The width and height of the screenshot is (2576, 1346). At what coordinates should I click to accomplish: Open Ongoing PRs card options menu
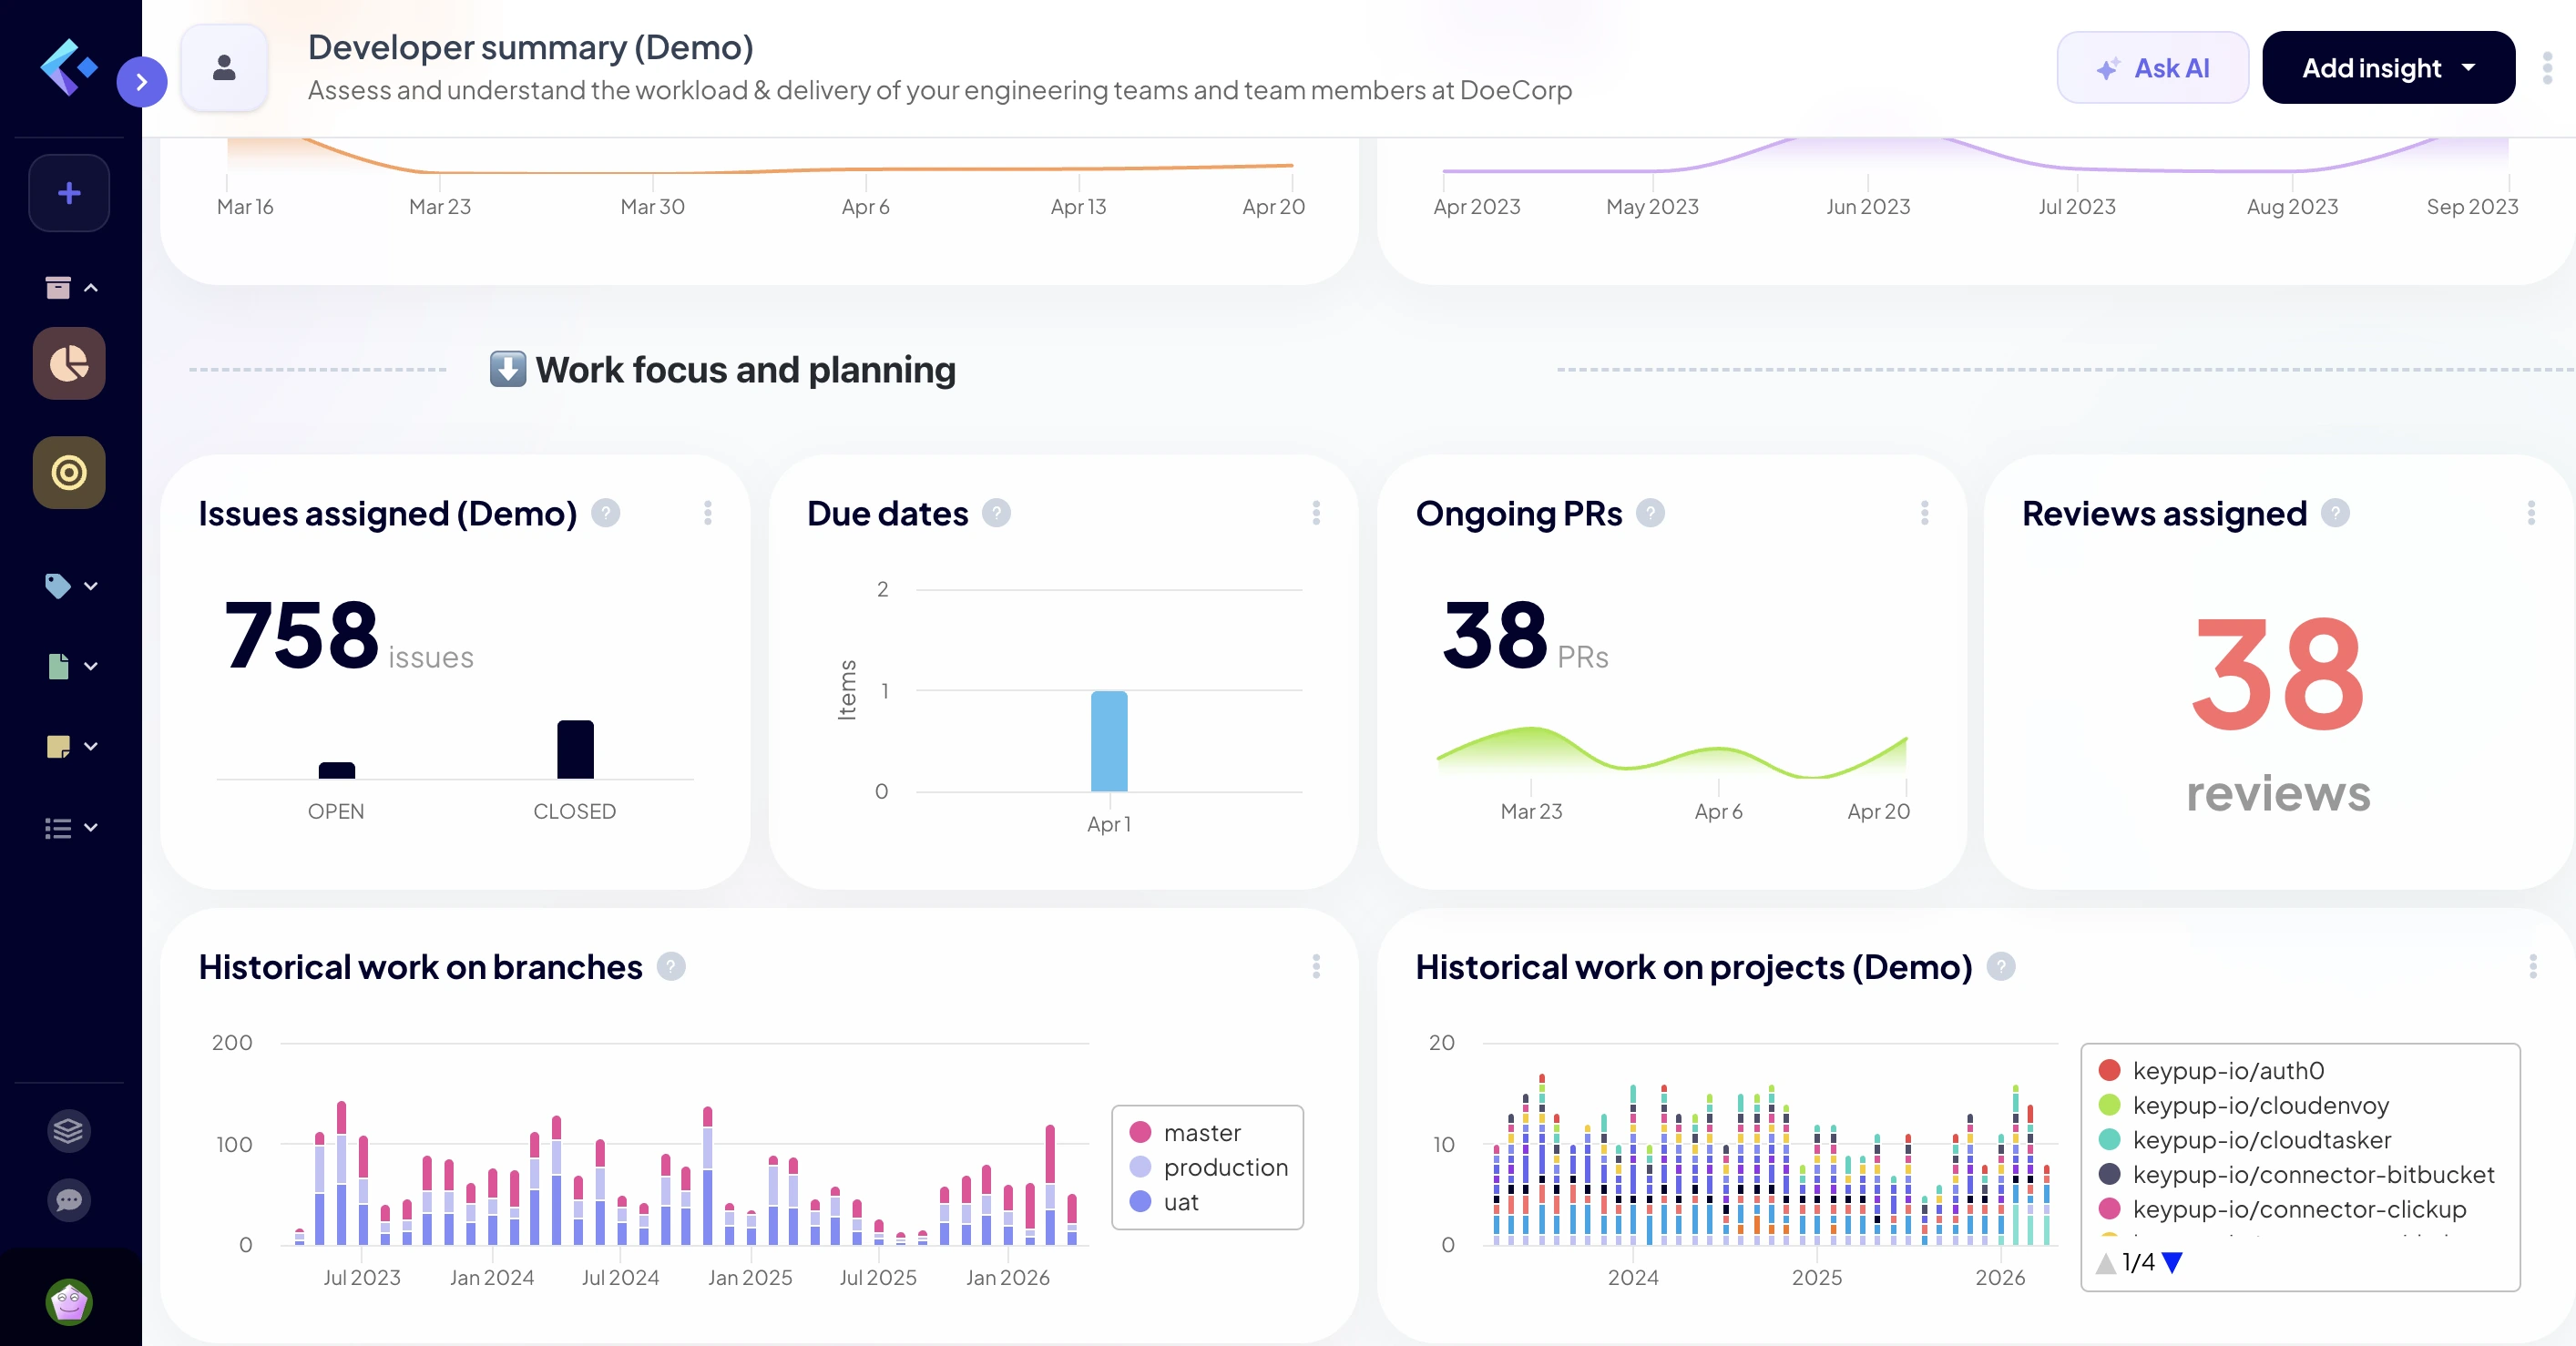coord(1924,513)
